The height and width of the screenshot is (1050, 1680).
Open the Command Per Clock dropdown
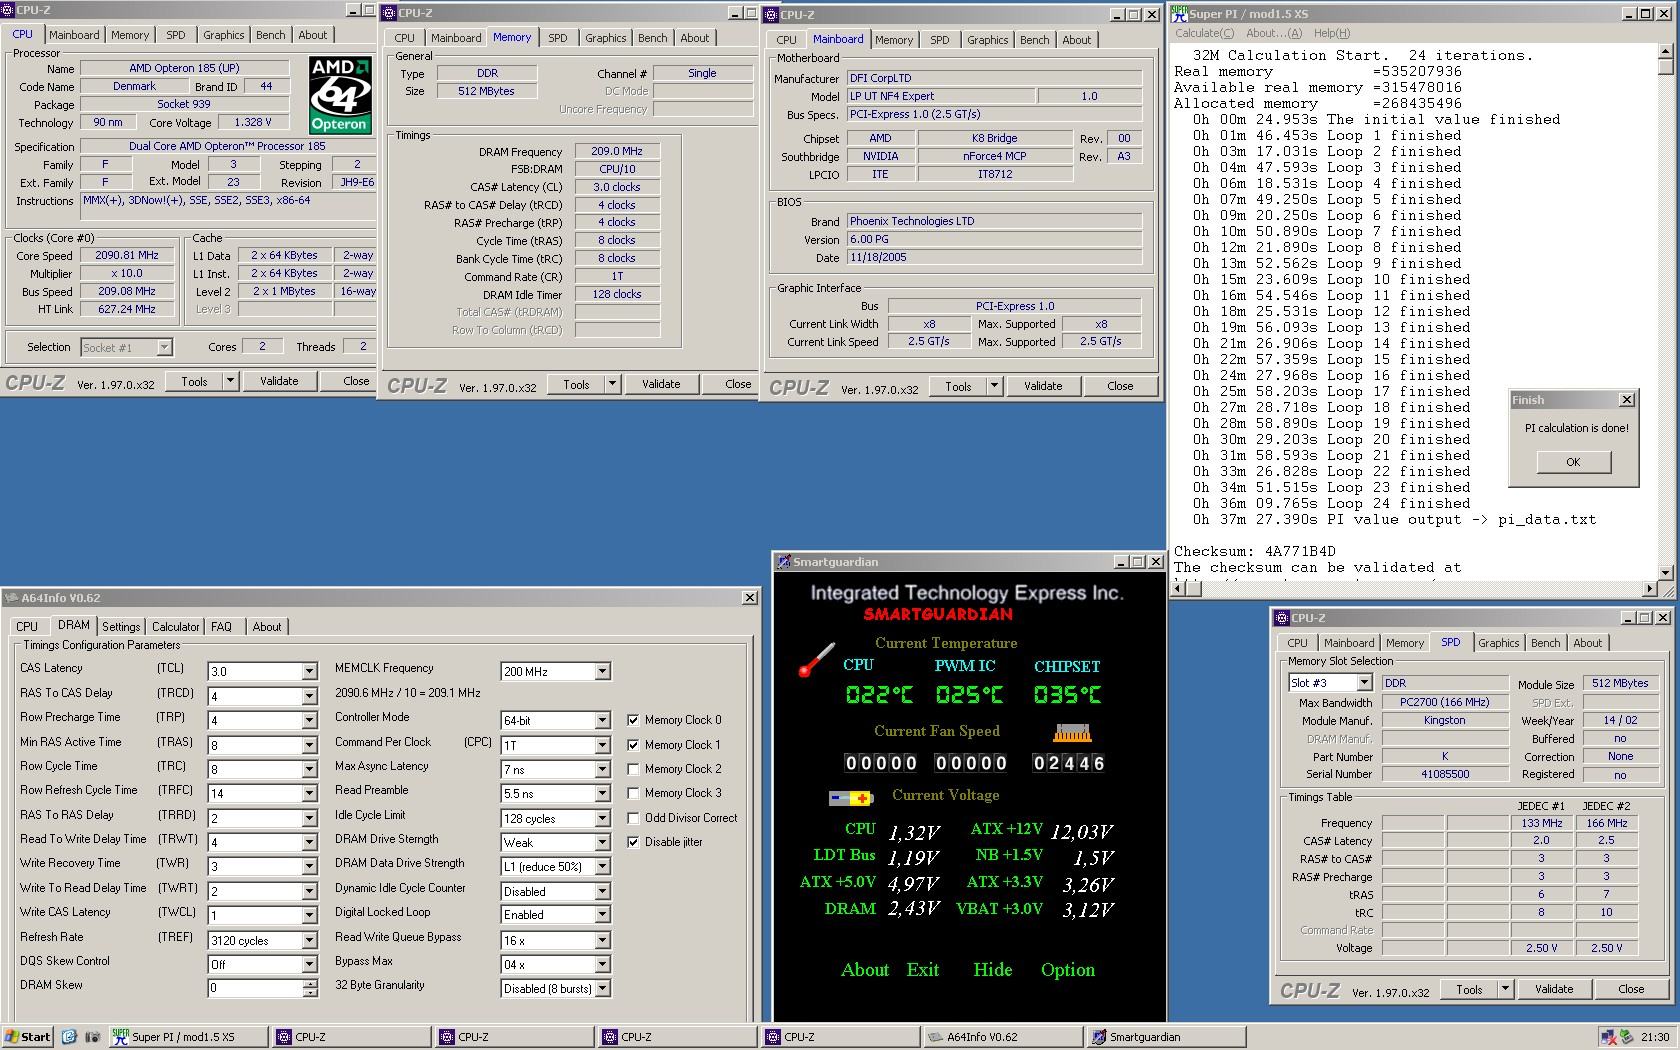pyautogui.click(x=602, y=745)
